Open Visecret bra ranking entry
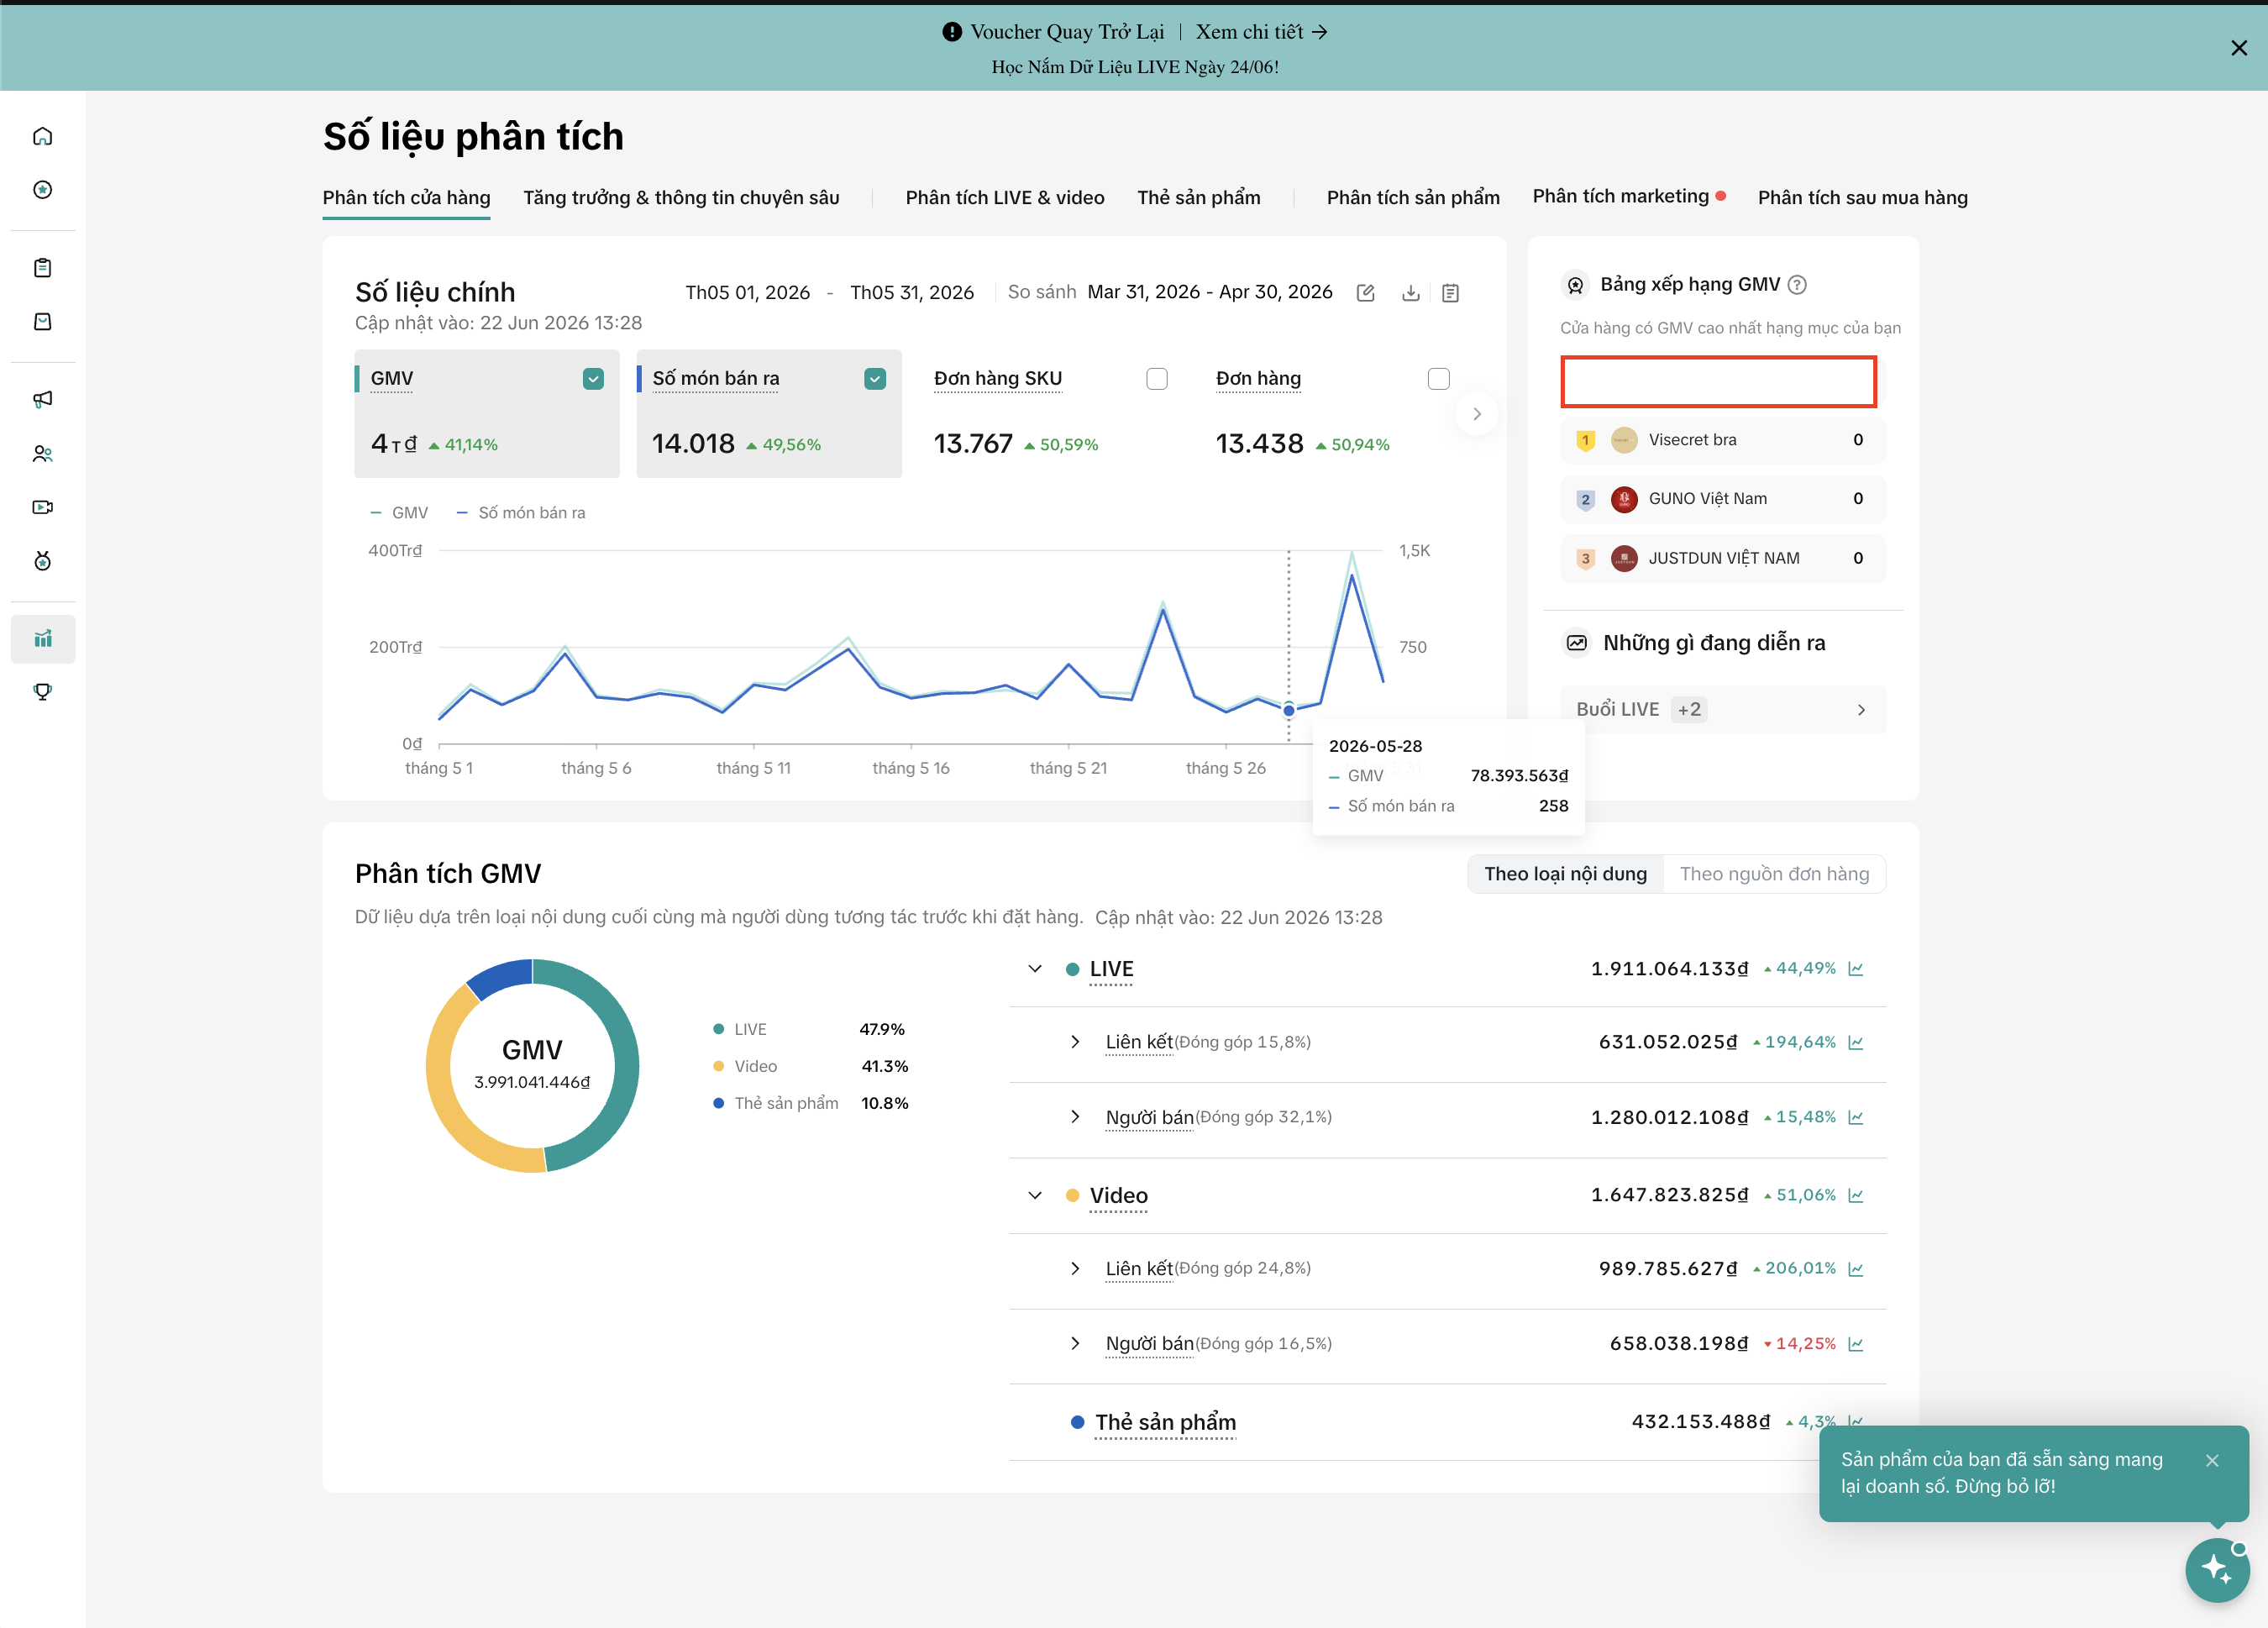The image size is (2268, 1628). tap(1723, 440)
